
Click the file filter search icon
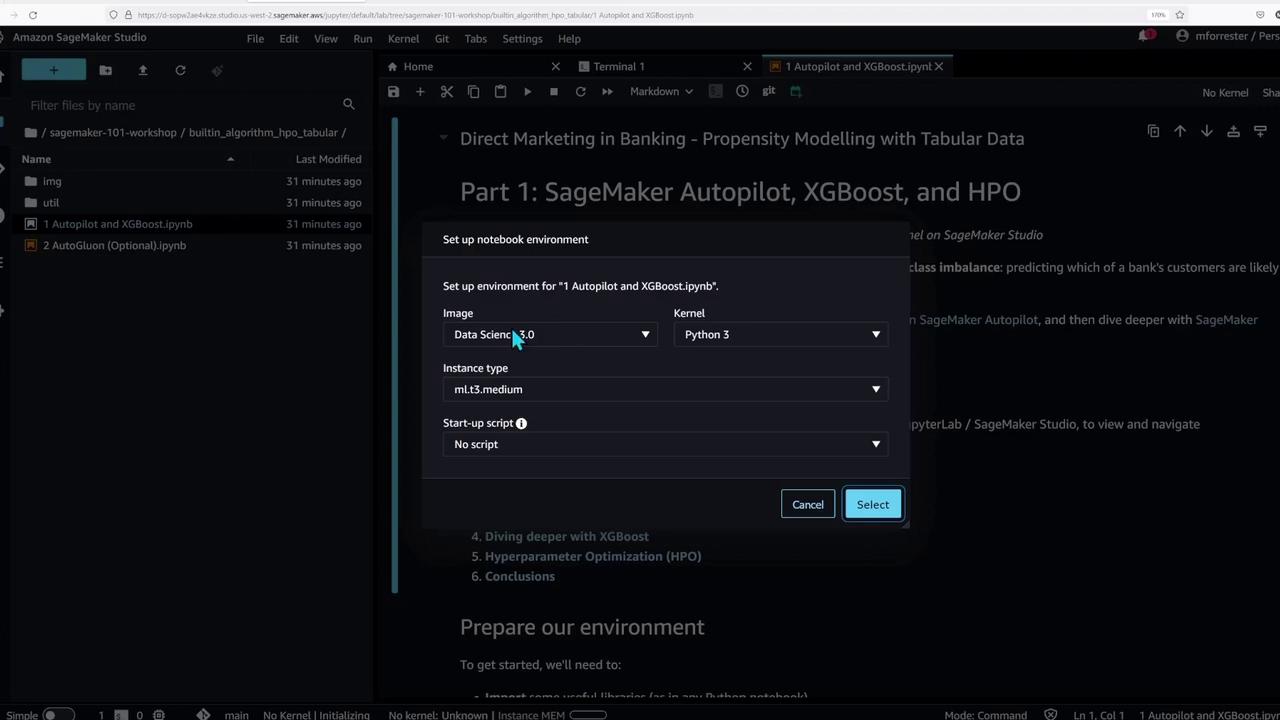point(348,104)
